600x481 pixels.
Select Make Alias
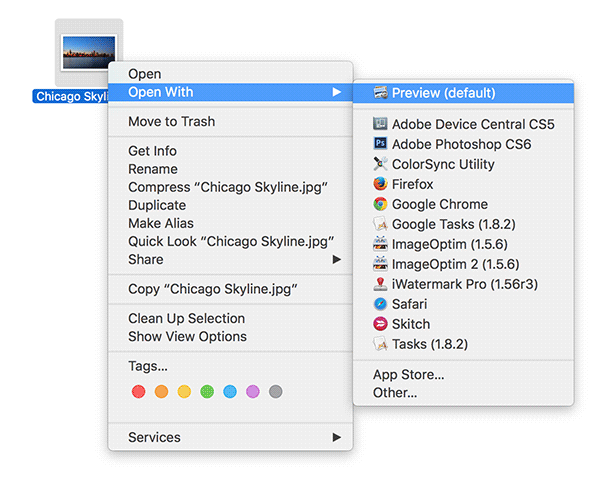coord(230,223)
